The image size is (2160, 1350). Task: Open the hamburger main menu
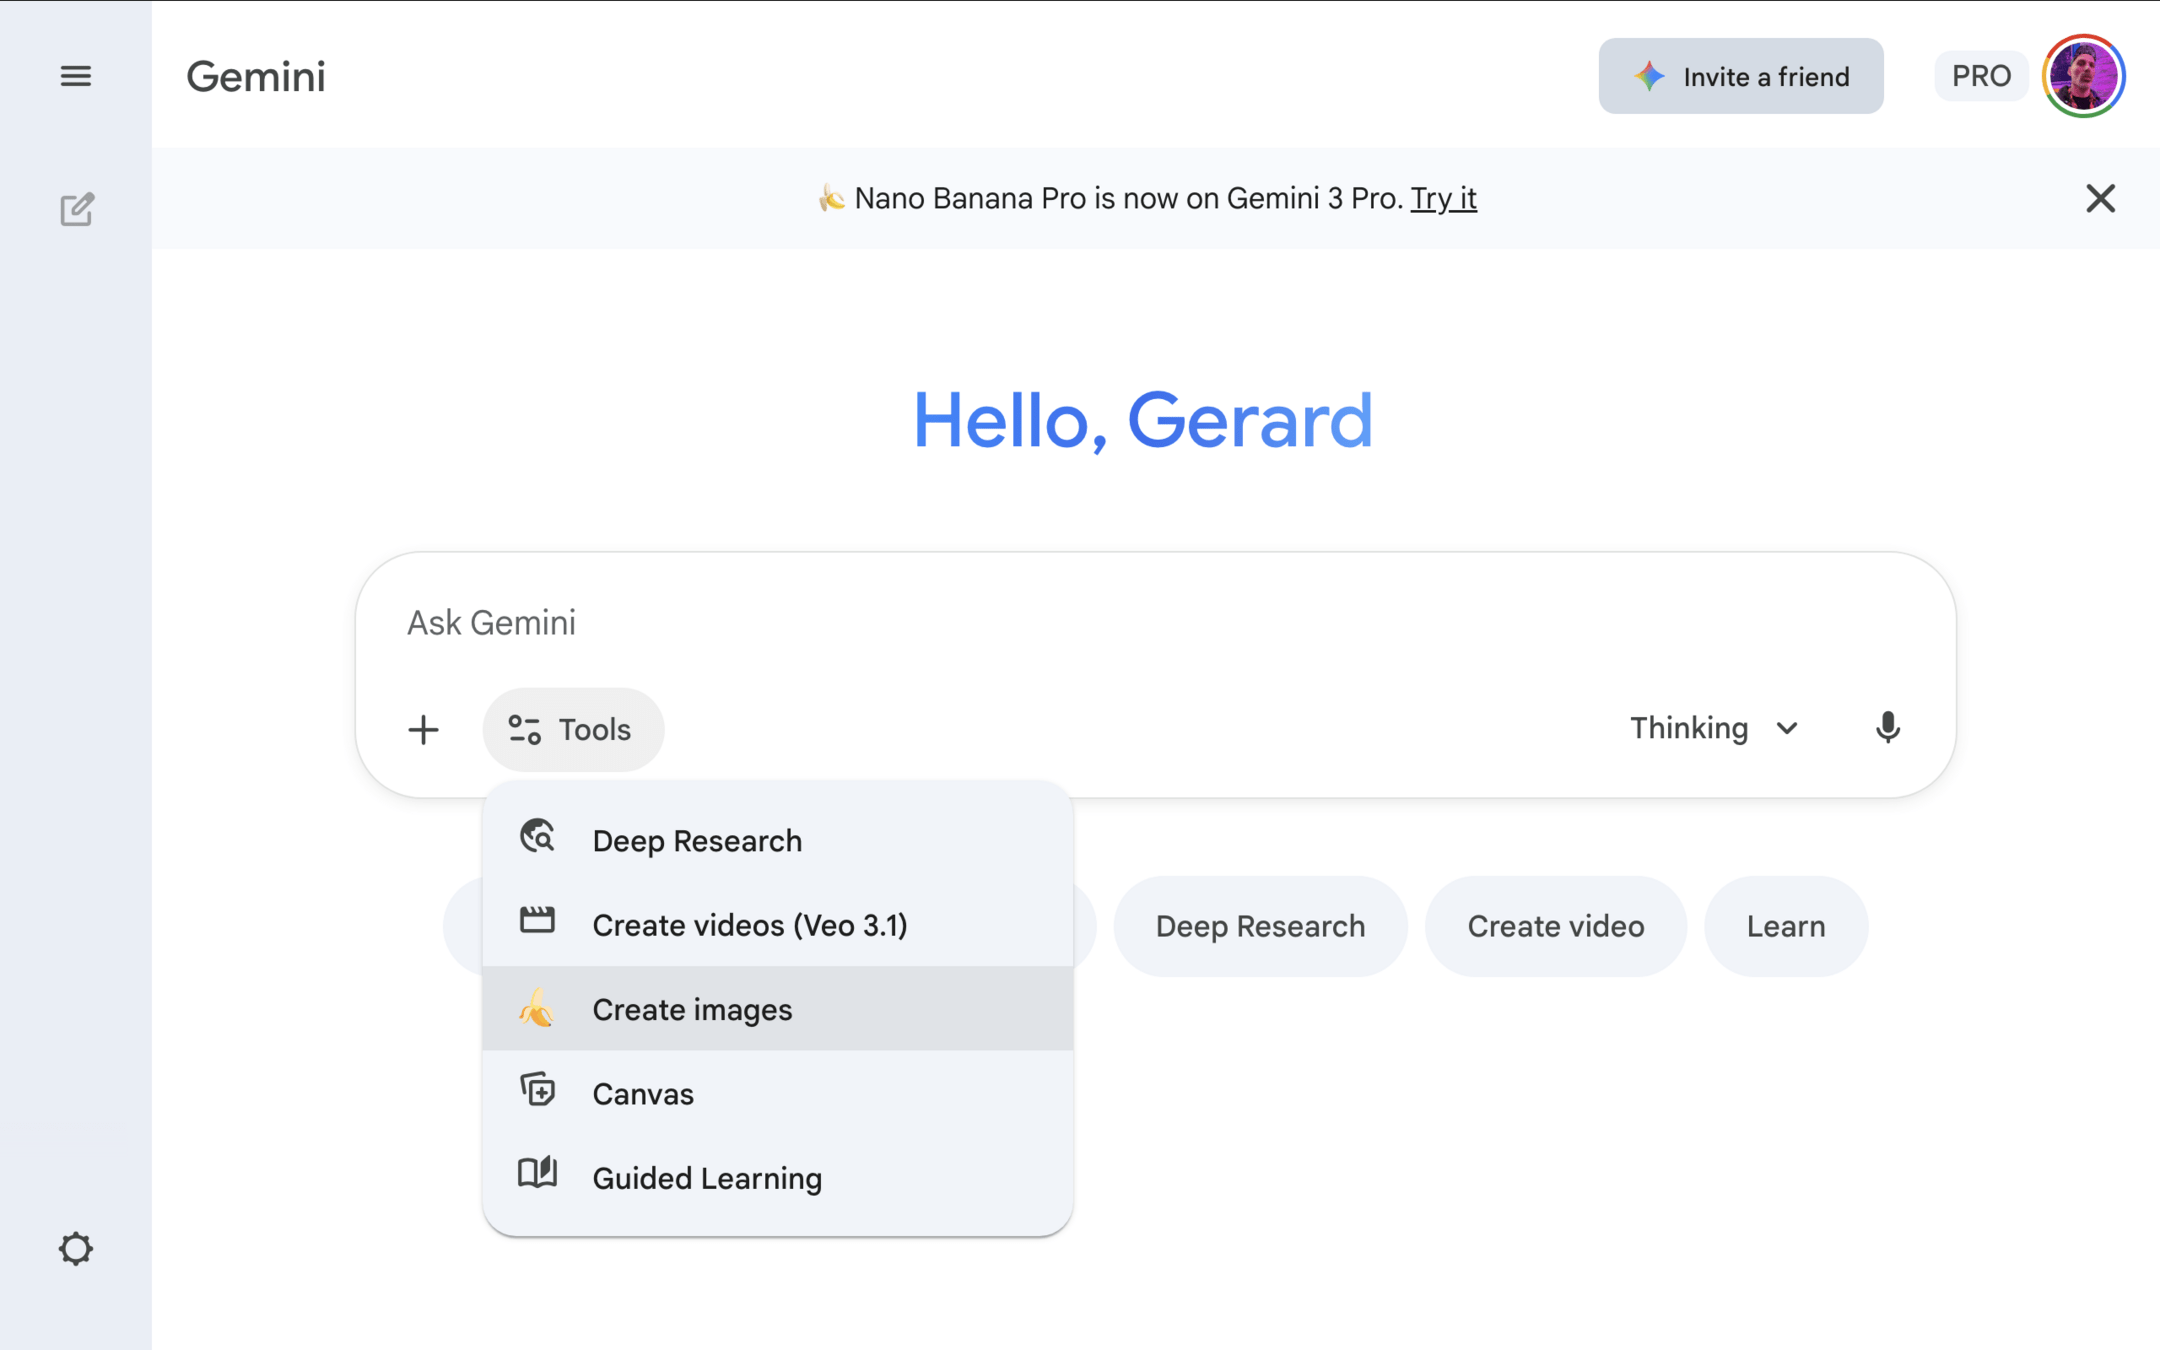76,76
